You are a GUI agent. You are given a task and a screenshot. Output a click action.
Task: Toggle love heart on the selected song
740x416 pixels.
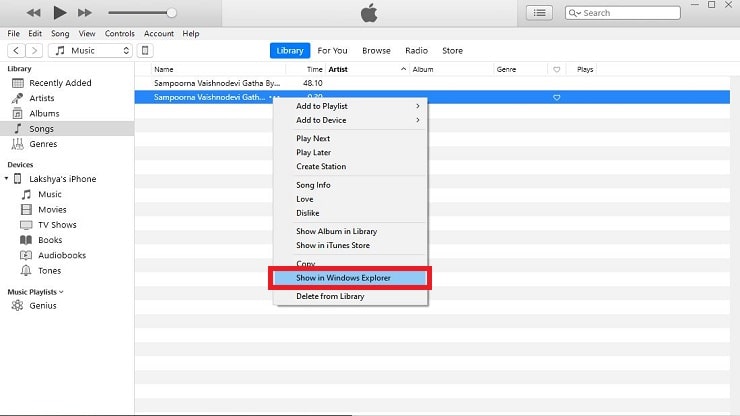click(556, 97)
